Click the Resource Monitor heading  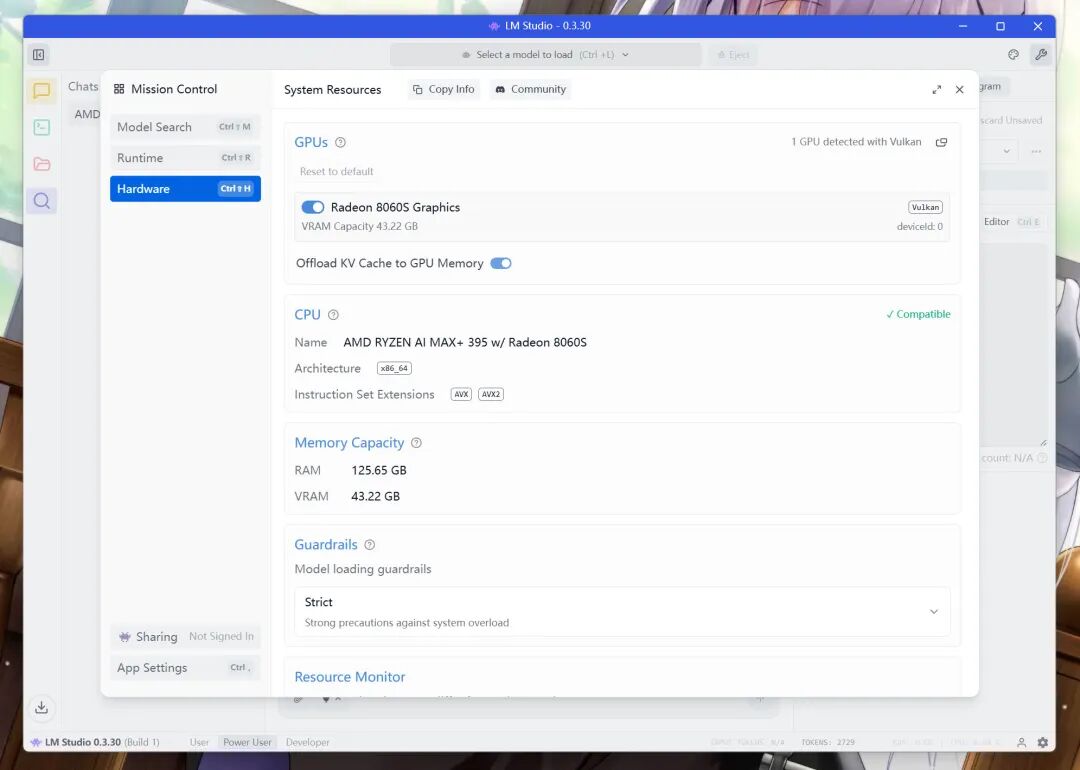pyautogui.click(x=350, y=677)
